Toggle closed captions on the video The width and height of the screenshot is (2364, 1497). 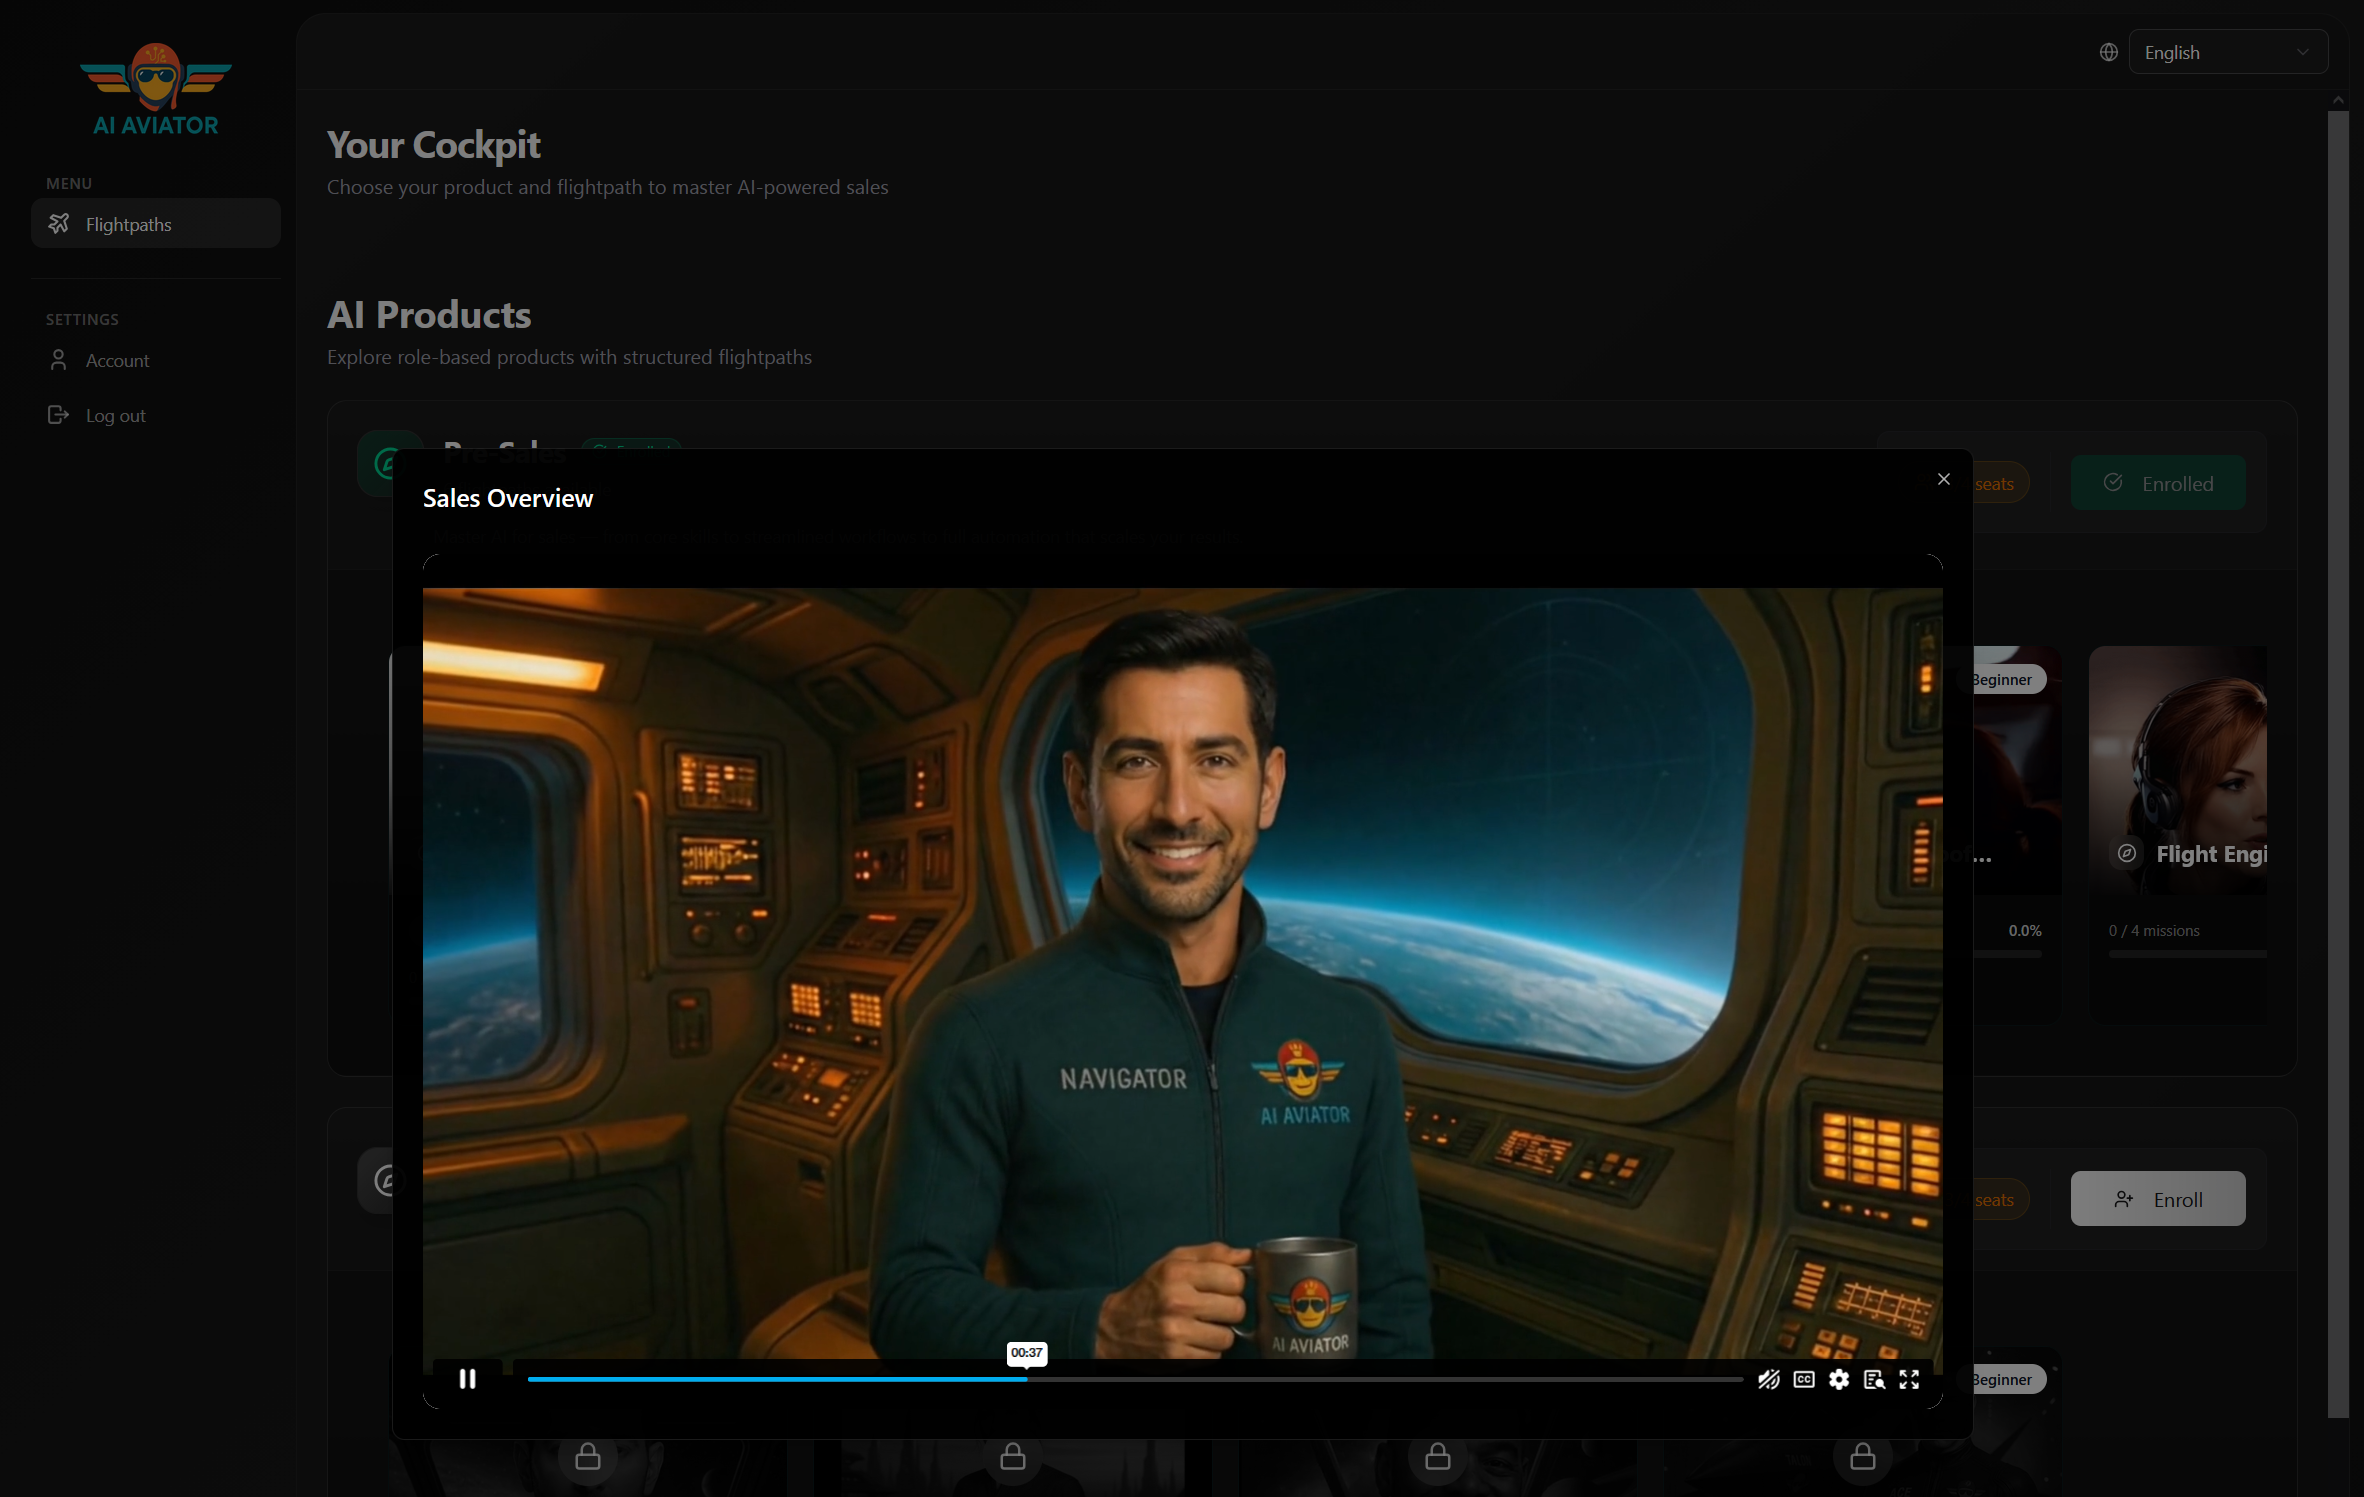[1803, 1379]
